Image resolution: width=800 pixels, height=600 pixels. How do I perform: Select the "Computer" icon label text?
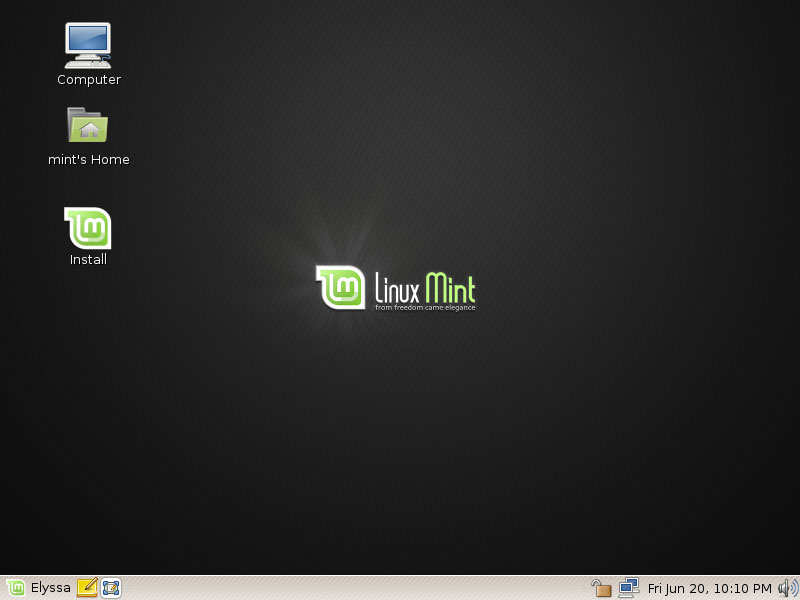tap(89, 80)
